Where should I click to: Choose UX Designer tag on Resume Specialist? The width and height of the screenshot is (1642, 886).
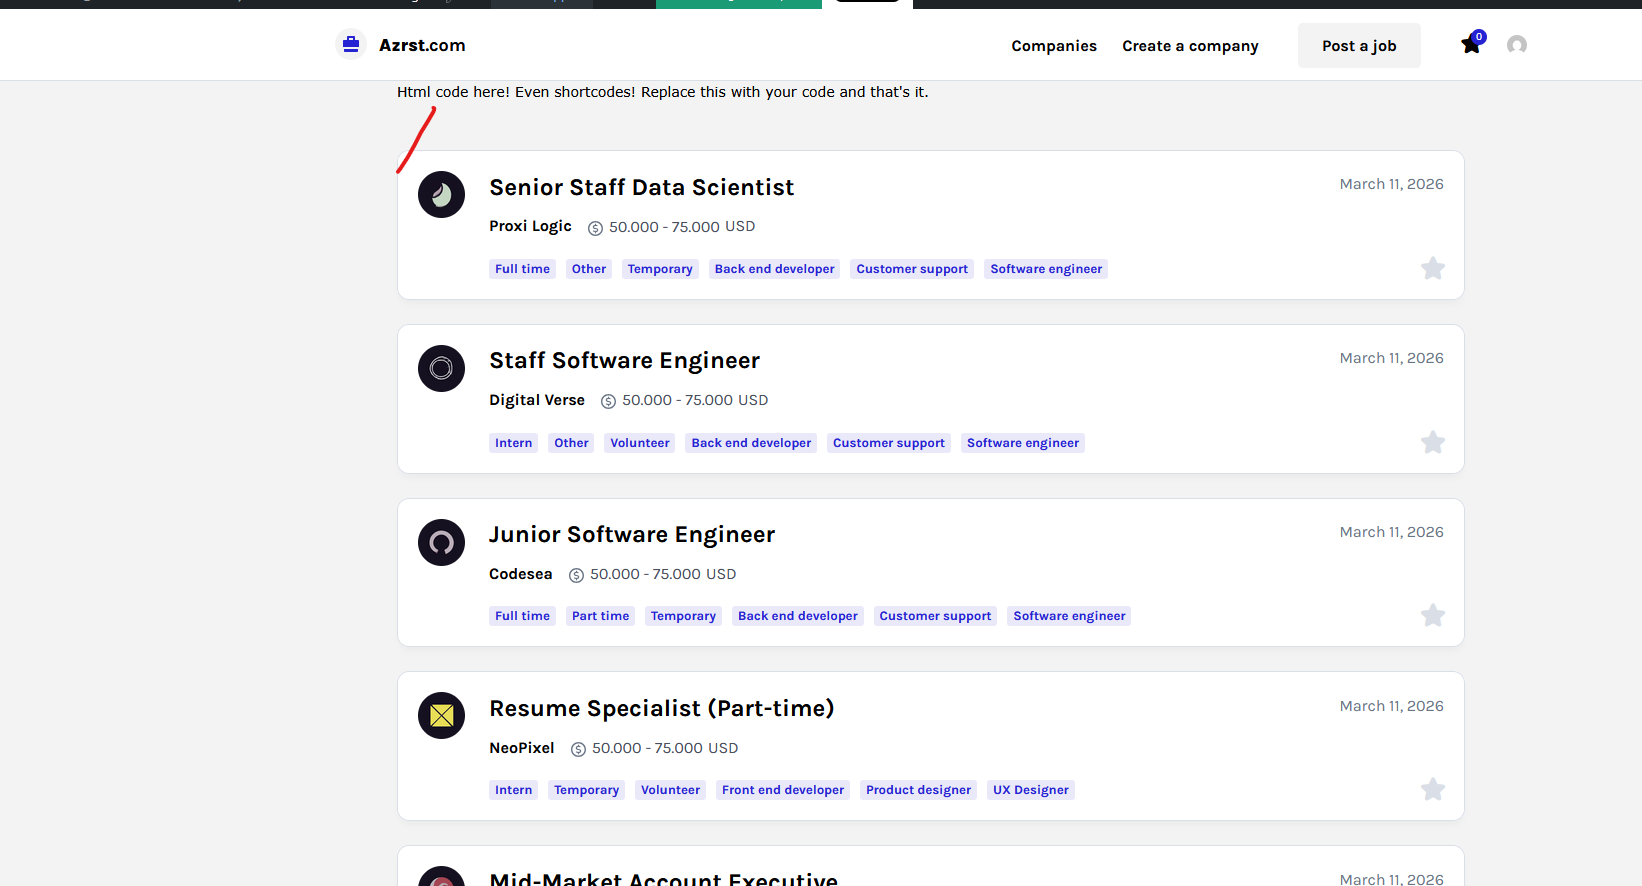point(1031,790)
